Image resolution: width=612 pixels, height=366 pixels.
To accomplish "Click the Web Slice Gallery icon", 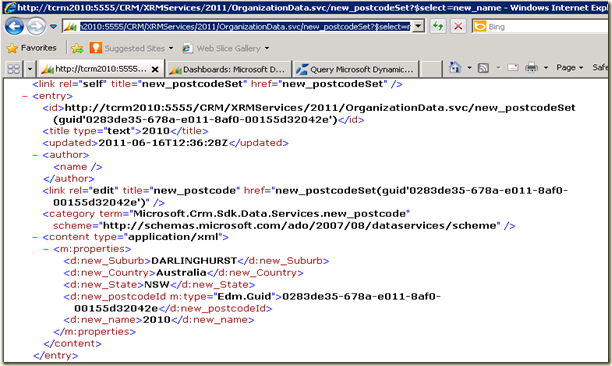I will [187, 48].
